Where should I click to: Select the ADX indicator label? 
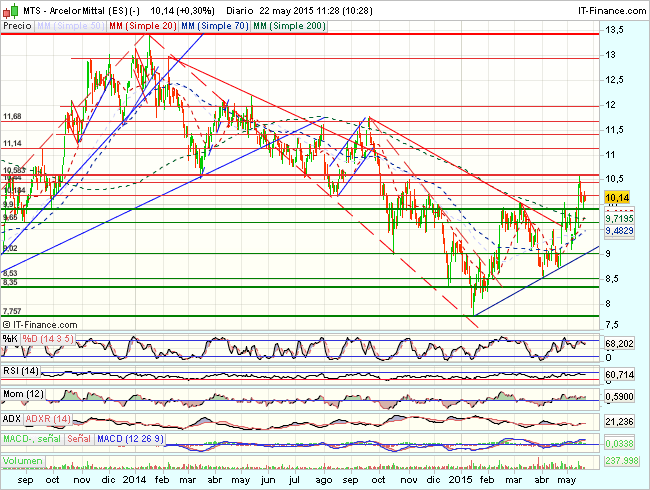click(x=11, y=419)
